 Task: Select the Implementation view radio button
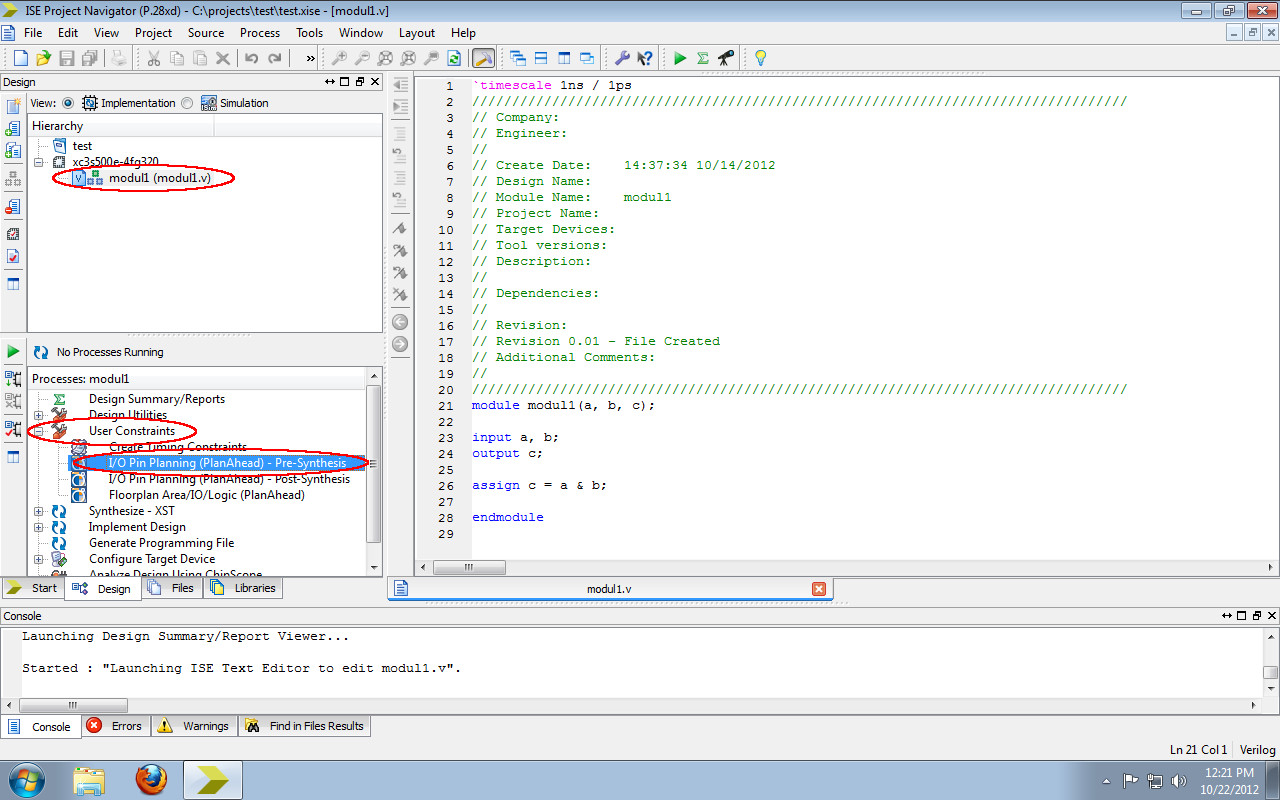tap(66, 102)
